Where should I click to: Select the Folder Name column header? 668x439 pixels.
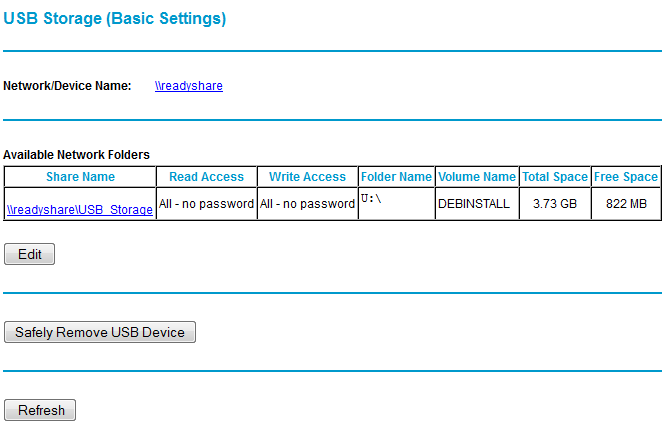point(396,176)
